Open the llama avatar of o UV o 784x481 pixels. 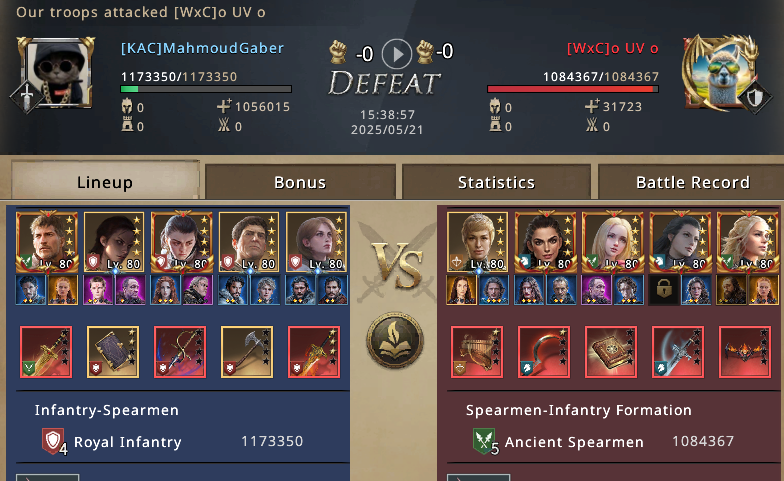point(720,74)
